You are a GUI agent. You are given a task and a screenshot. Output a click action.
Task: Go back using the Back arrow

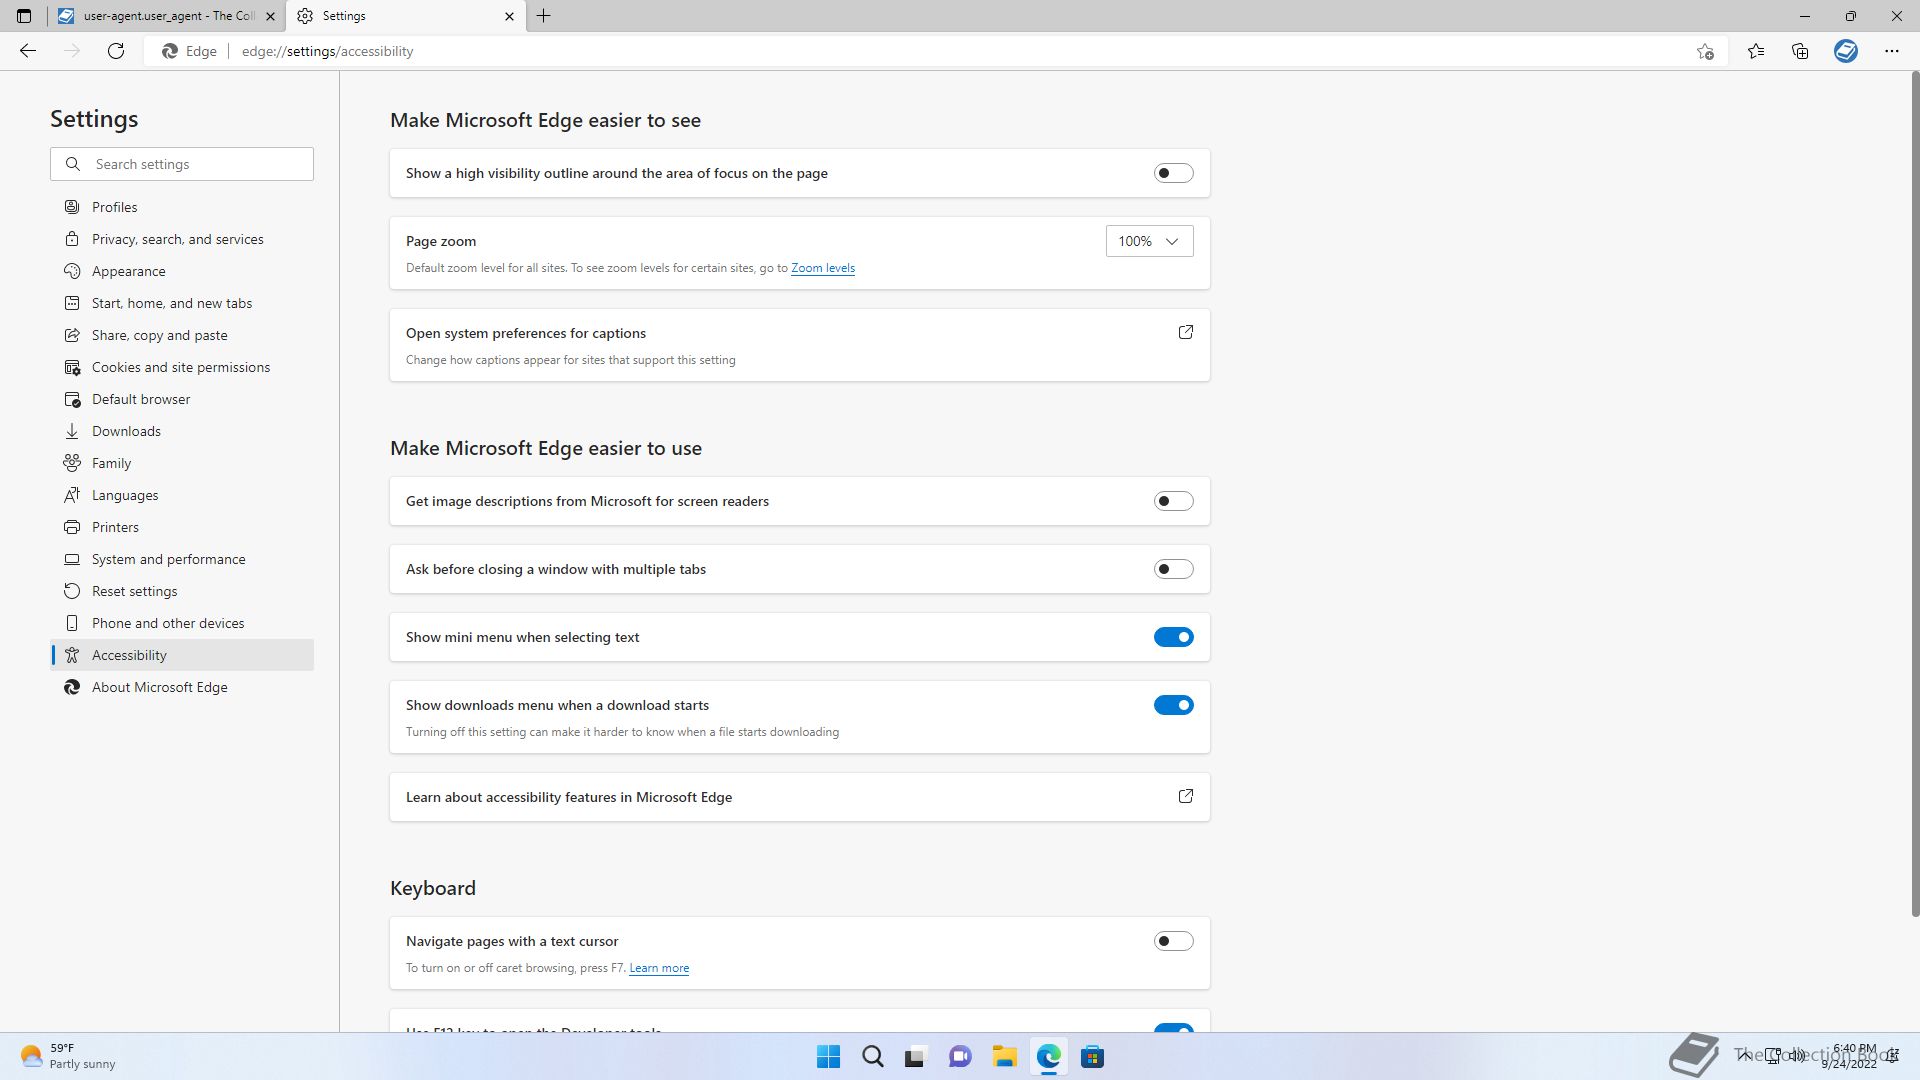pyautogui.click(x=28, y=51)
